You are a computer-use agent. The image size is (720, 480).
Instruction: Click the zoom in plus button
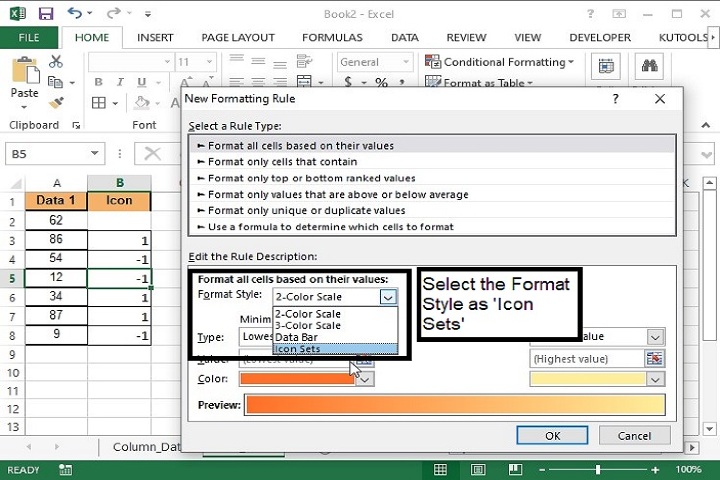click(655, 469)
